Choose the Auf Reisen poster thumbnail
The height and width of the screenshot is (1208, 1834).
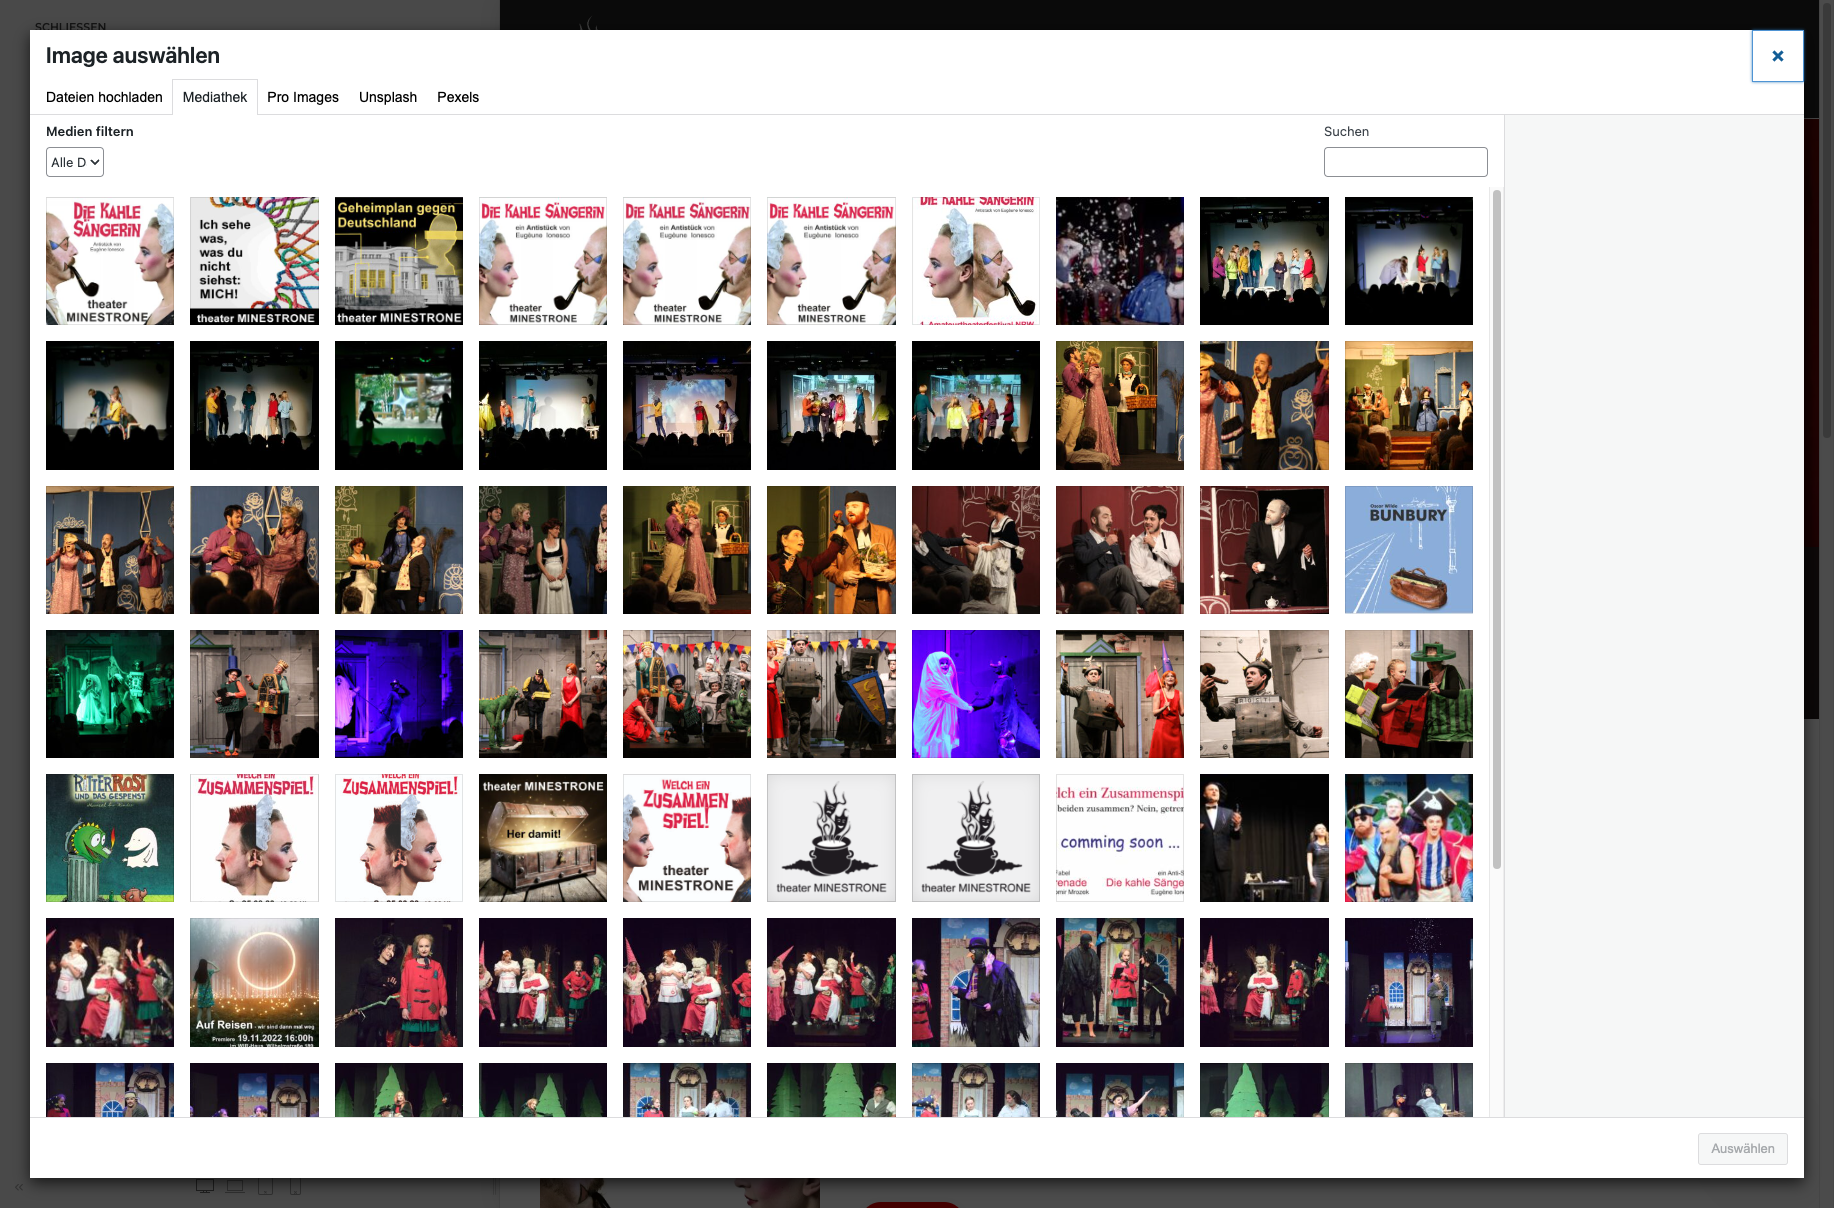click(254, 981)
